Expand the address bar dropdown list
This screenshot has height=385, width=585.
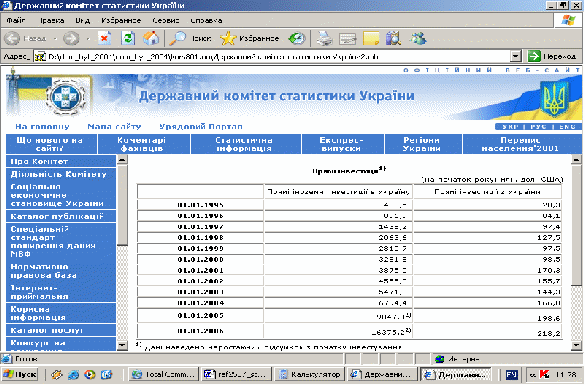pyautogui.click(x=515, y=56)
